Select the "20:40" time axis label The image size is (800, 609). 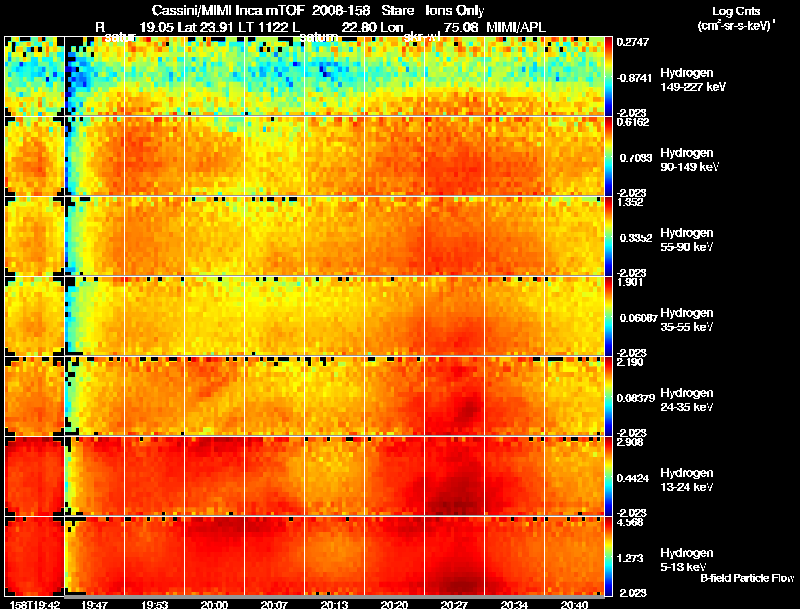coord(574,604)
